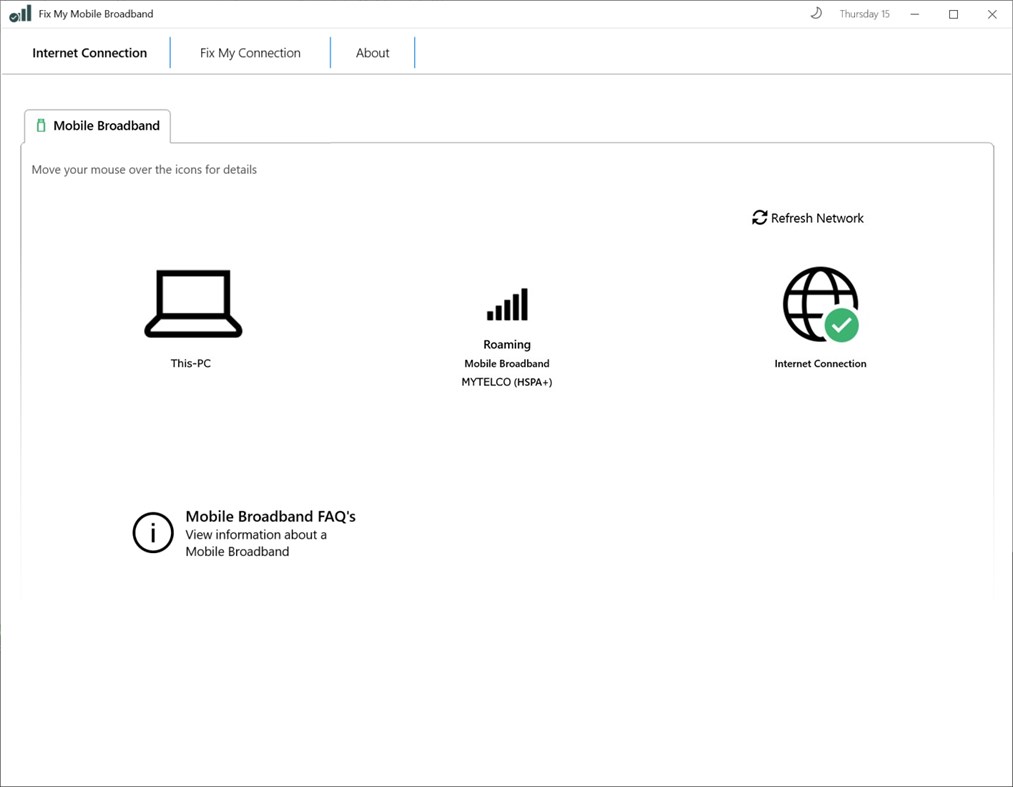Screen dimensions: 1013x787
Task: Click the Fix My Mobile Broadband logo
Action: pos(20,14)
